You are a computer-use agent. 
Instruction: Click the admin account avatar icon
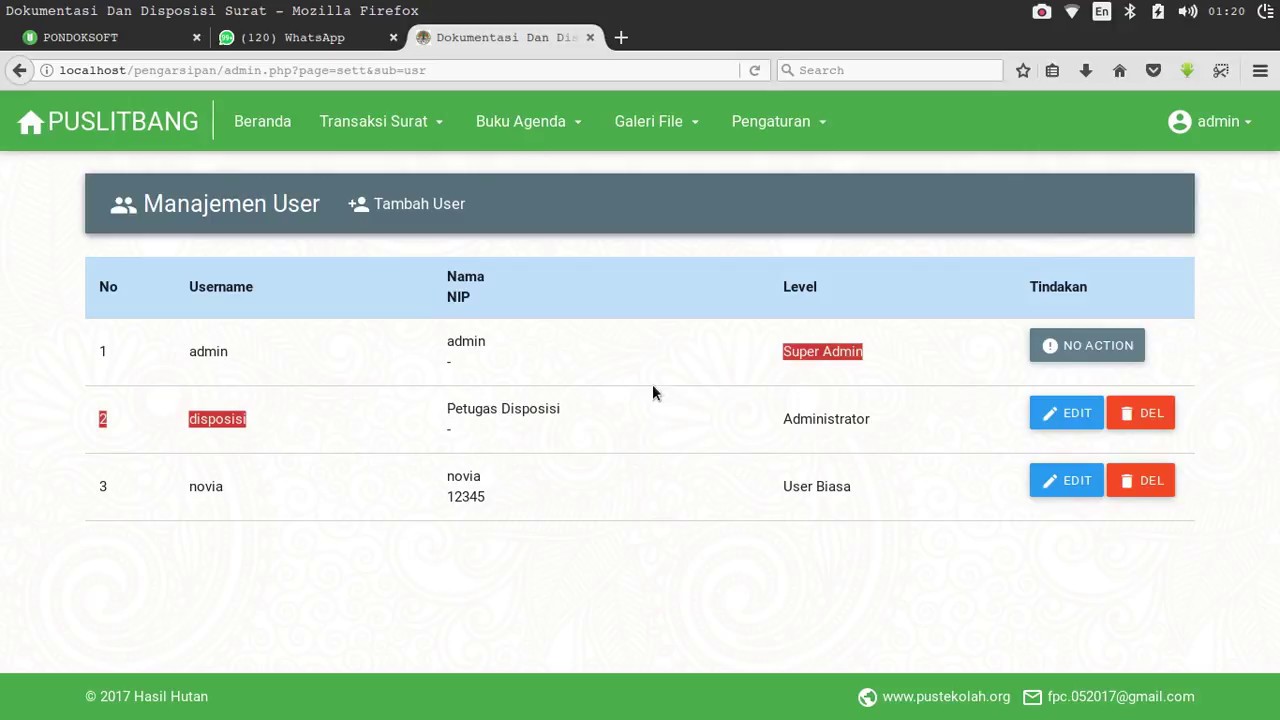pos(1180,122)
